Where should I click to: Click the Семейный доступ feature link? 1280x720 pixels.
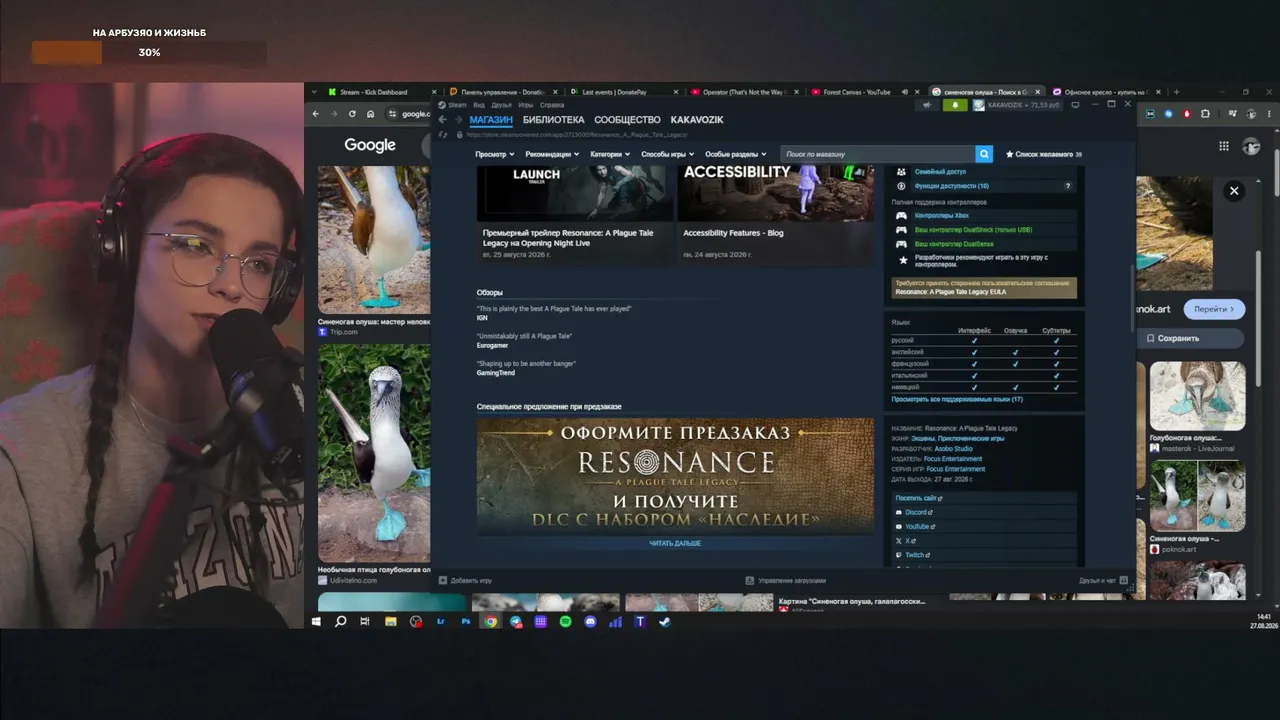tap(940, 172)
